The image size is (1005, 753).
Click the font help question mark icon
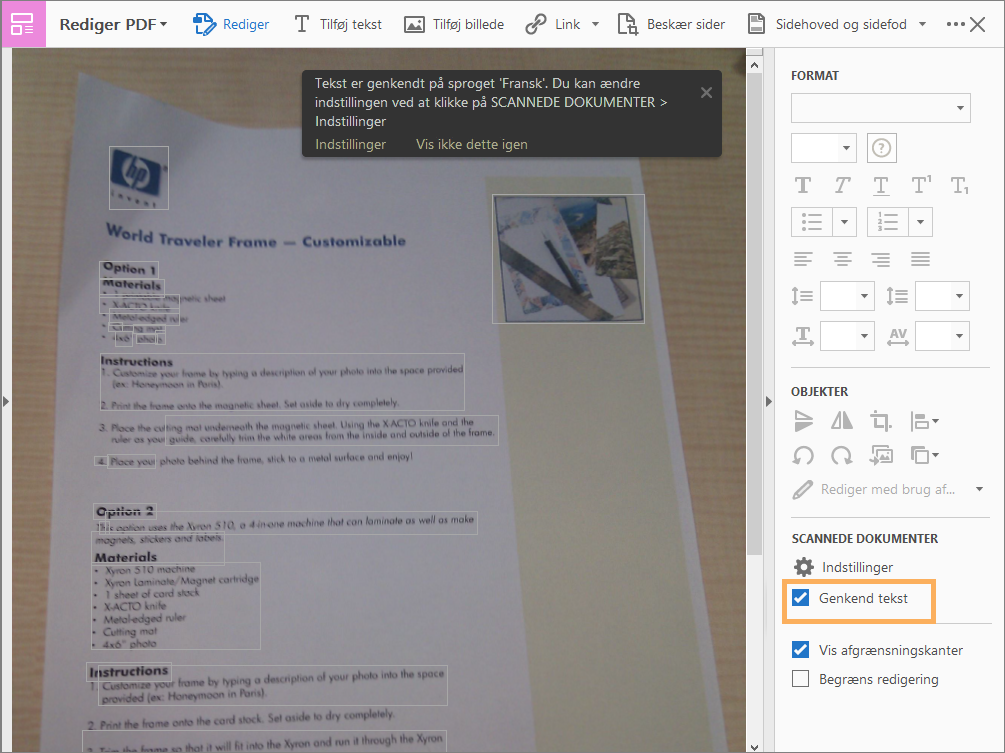coord(881,148)
